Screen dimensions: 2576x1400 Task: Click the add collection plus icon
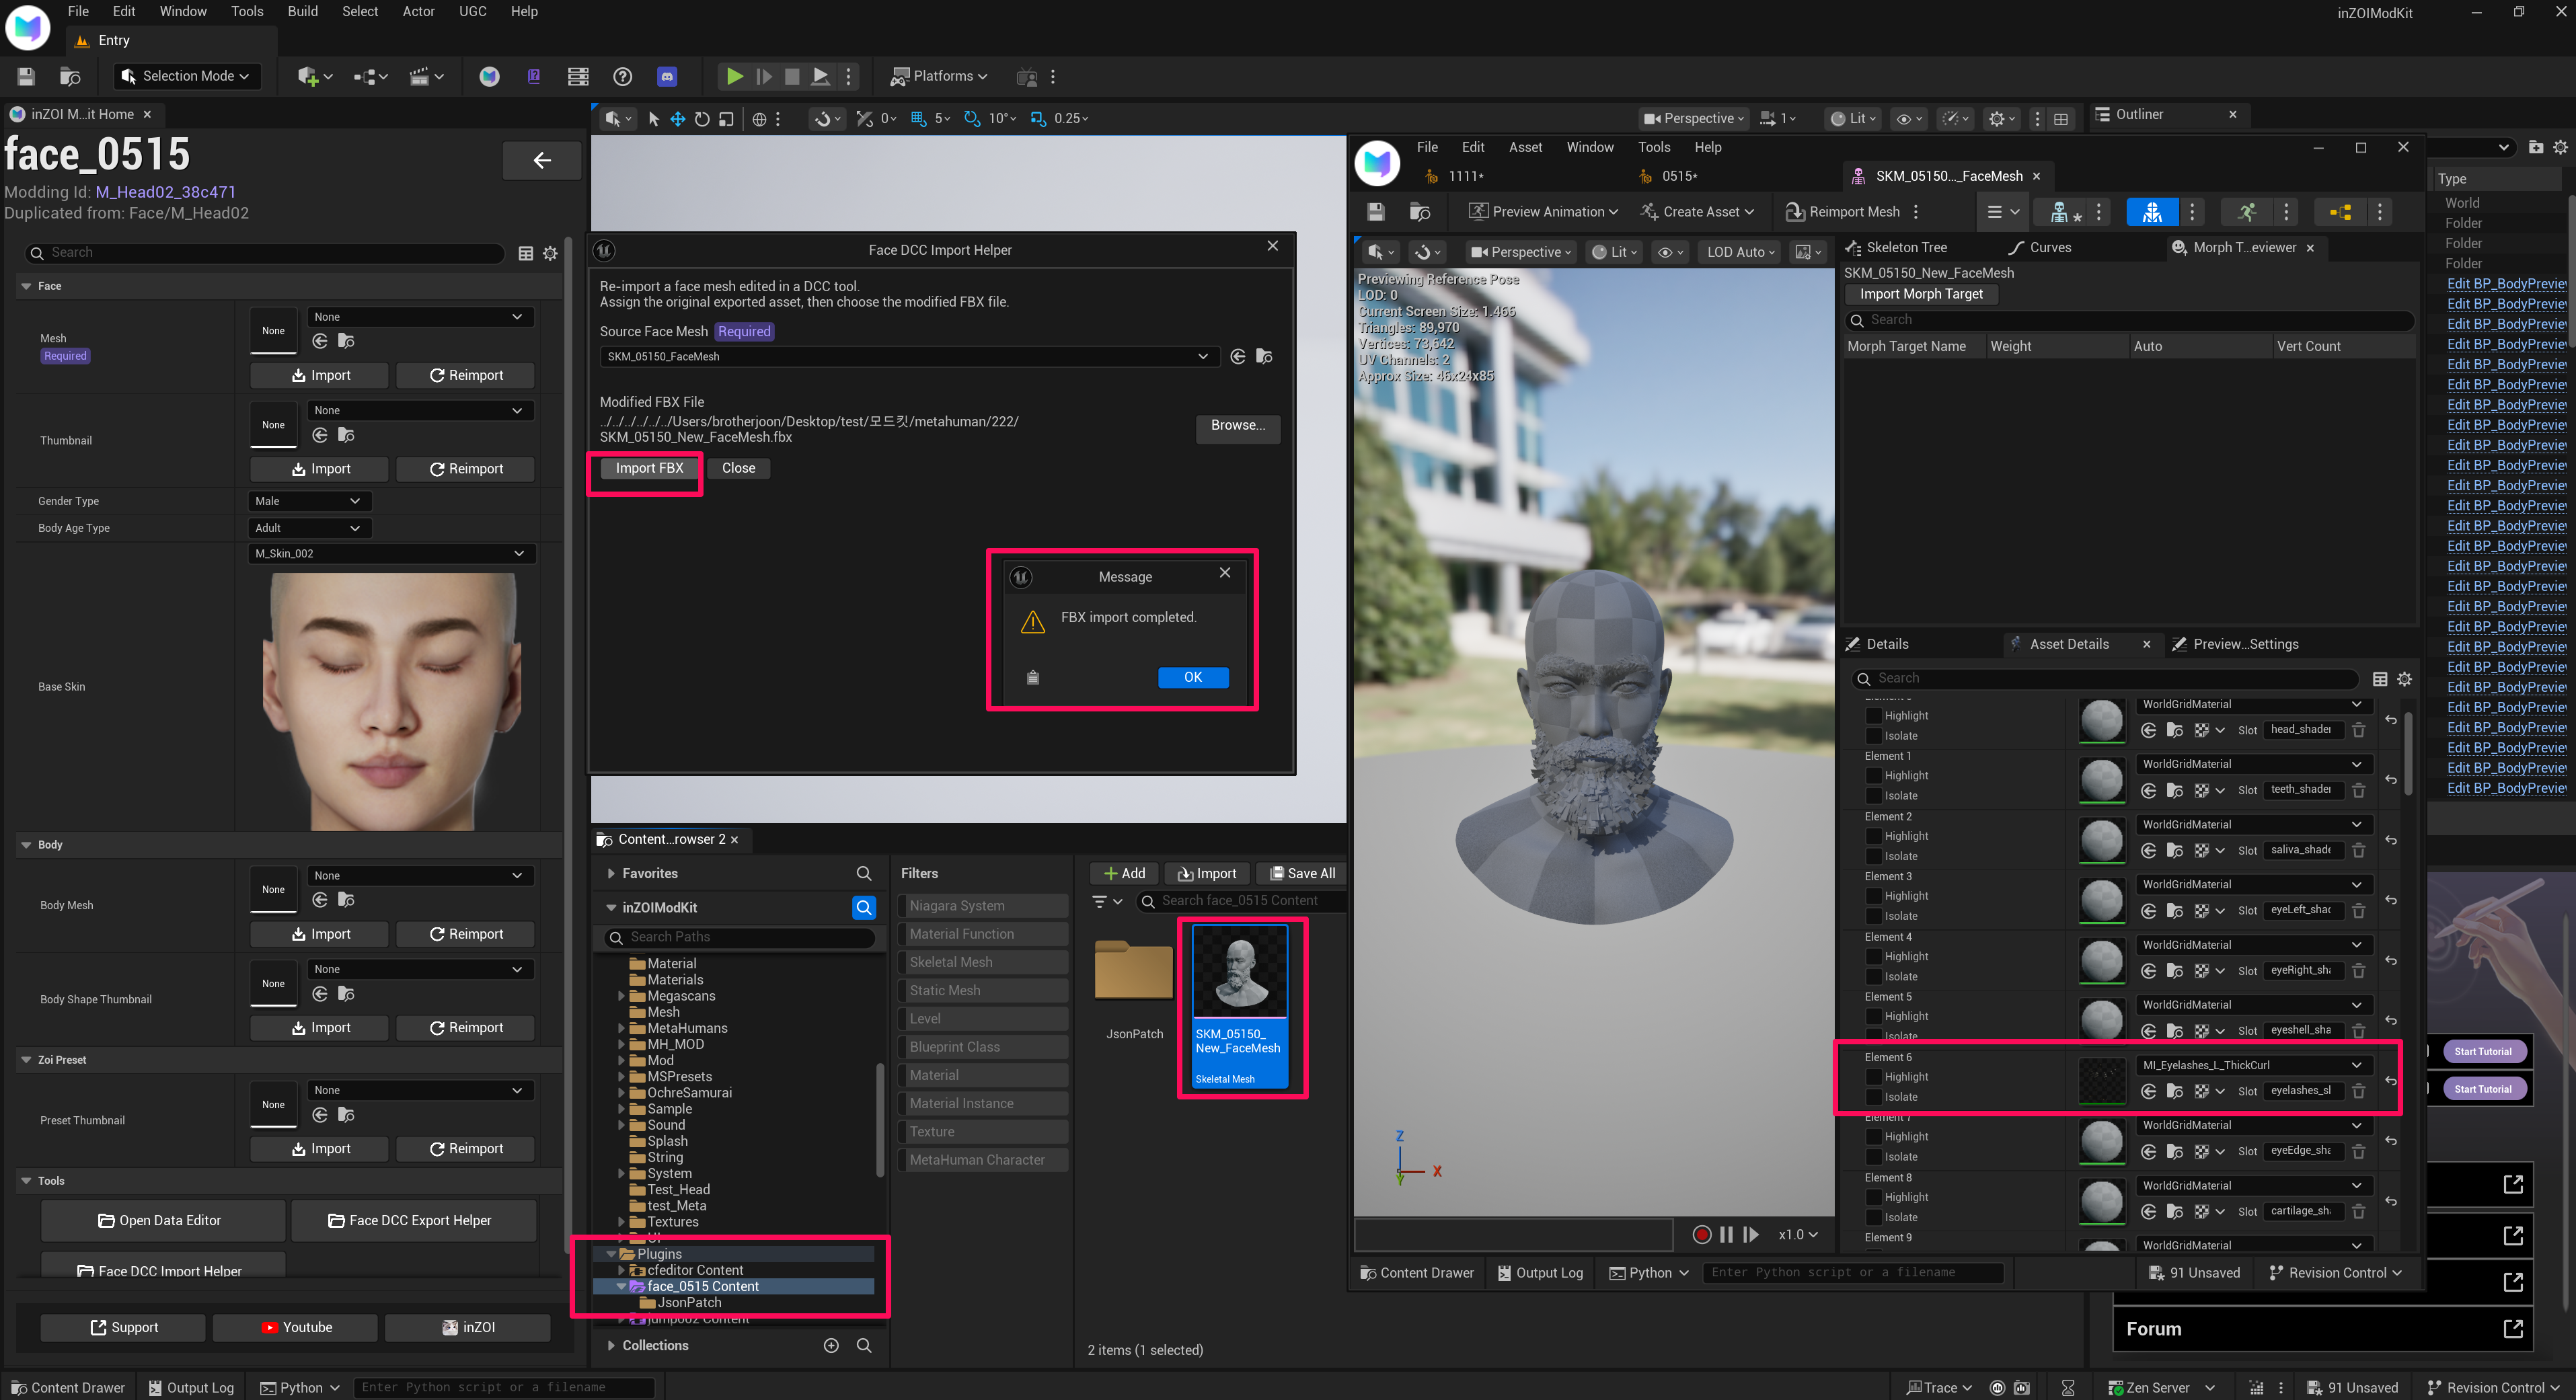(831, 1345)
